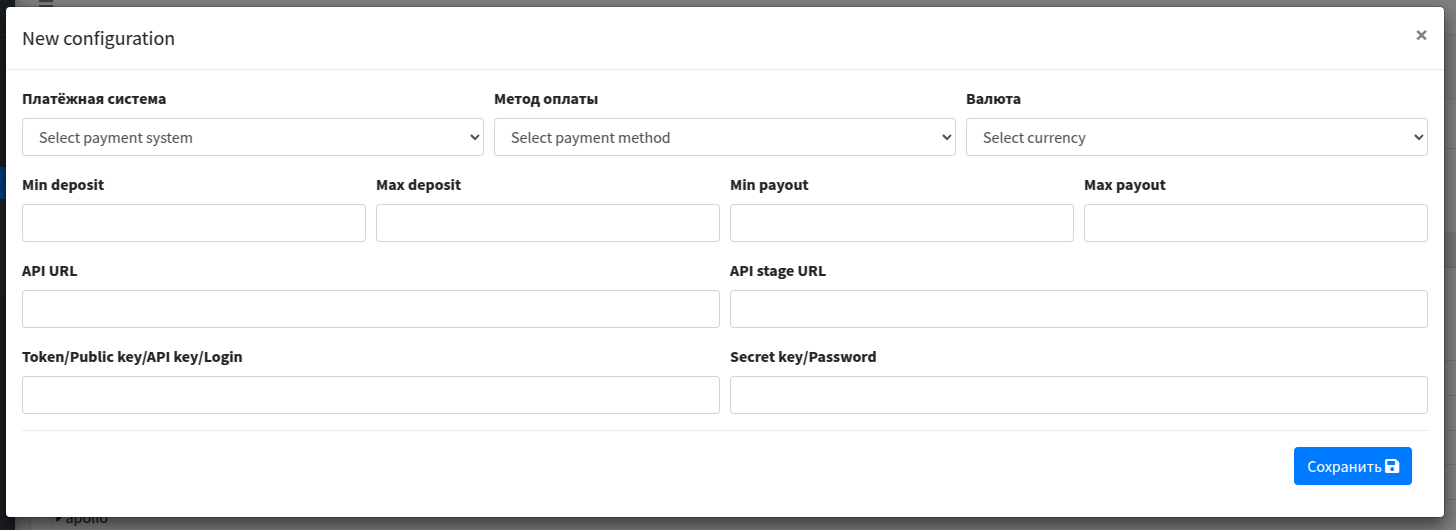Open the Select currency dropdown
The width and height of the screenshot is (1456, 530).
(1196, 138)
